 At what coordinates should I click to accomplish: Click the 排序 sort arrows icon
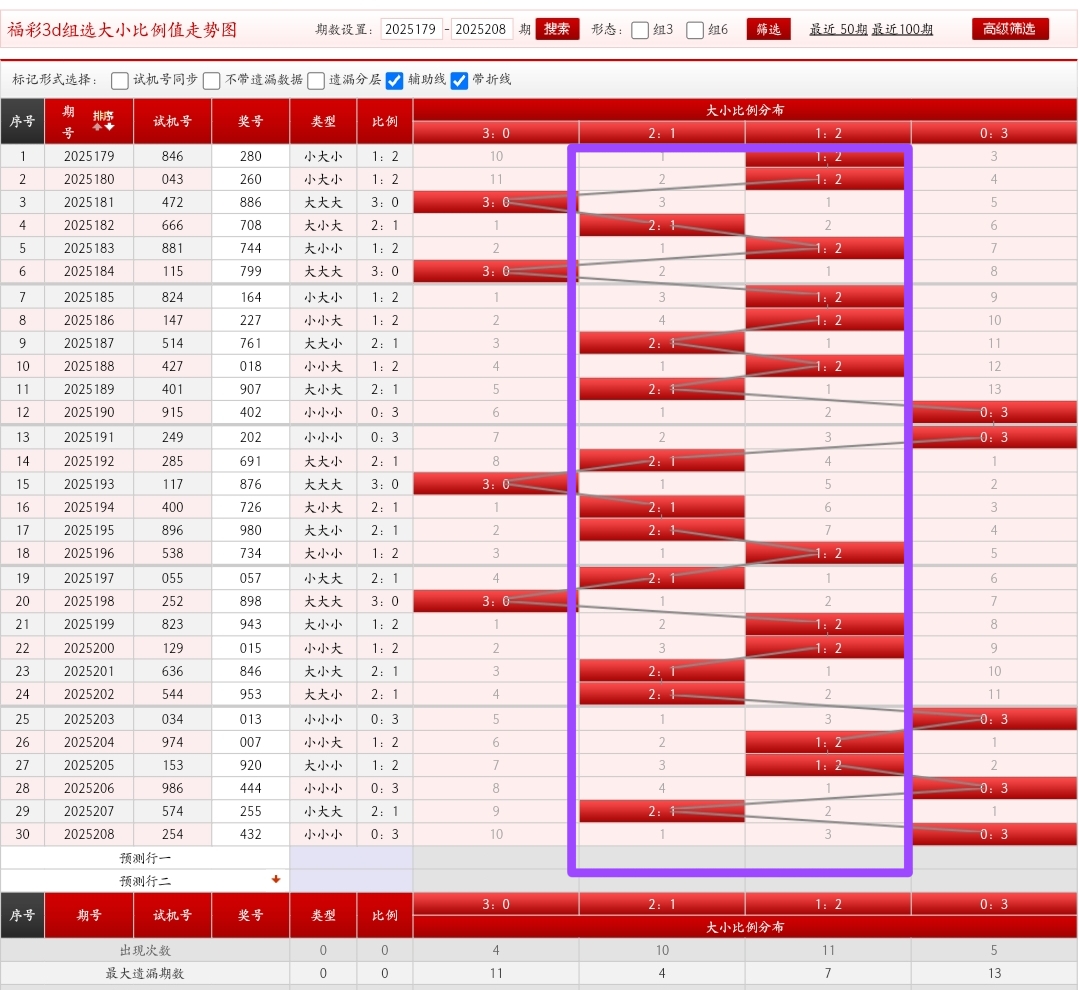[x=103, y=121]
